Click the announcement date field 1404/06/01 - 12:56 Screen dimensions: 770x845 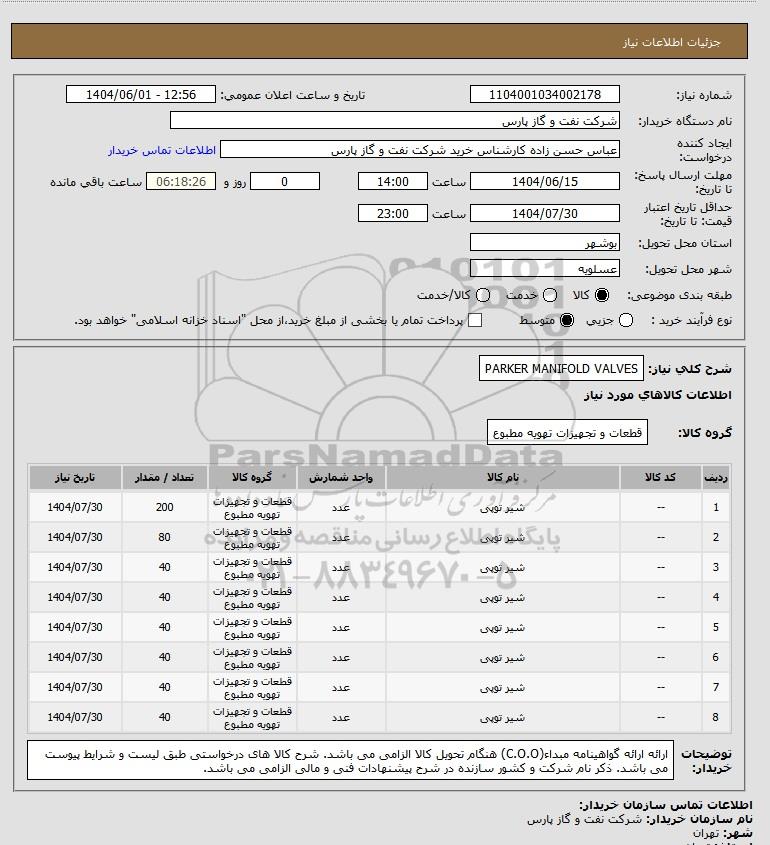click(x=141, y=94)
